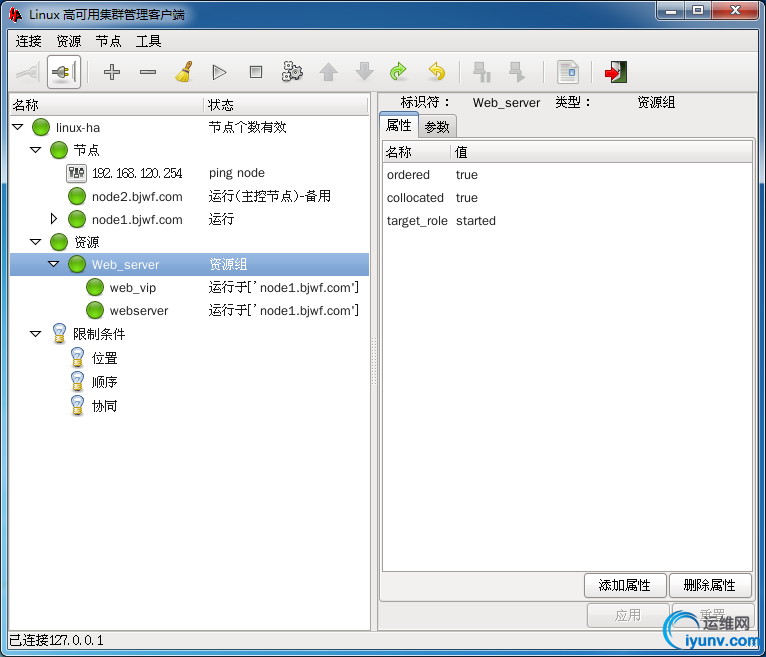Image resolution: width=766 pixels, height=657 pixels.
Task: Select the ordered attribute row
Action: tap(567, 175)
